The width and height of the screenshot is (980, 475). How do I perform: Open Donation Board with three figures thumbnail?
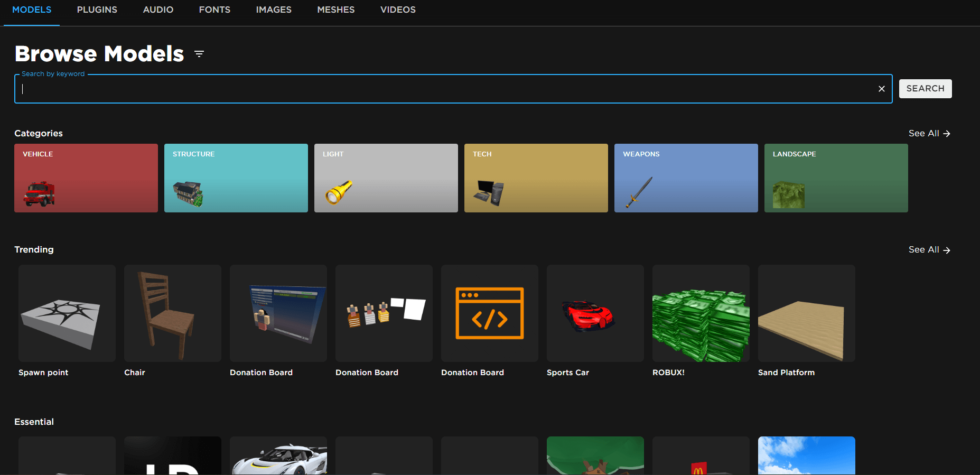(x=384, y=313)
